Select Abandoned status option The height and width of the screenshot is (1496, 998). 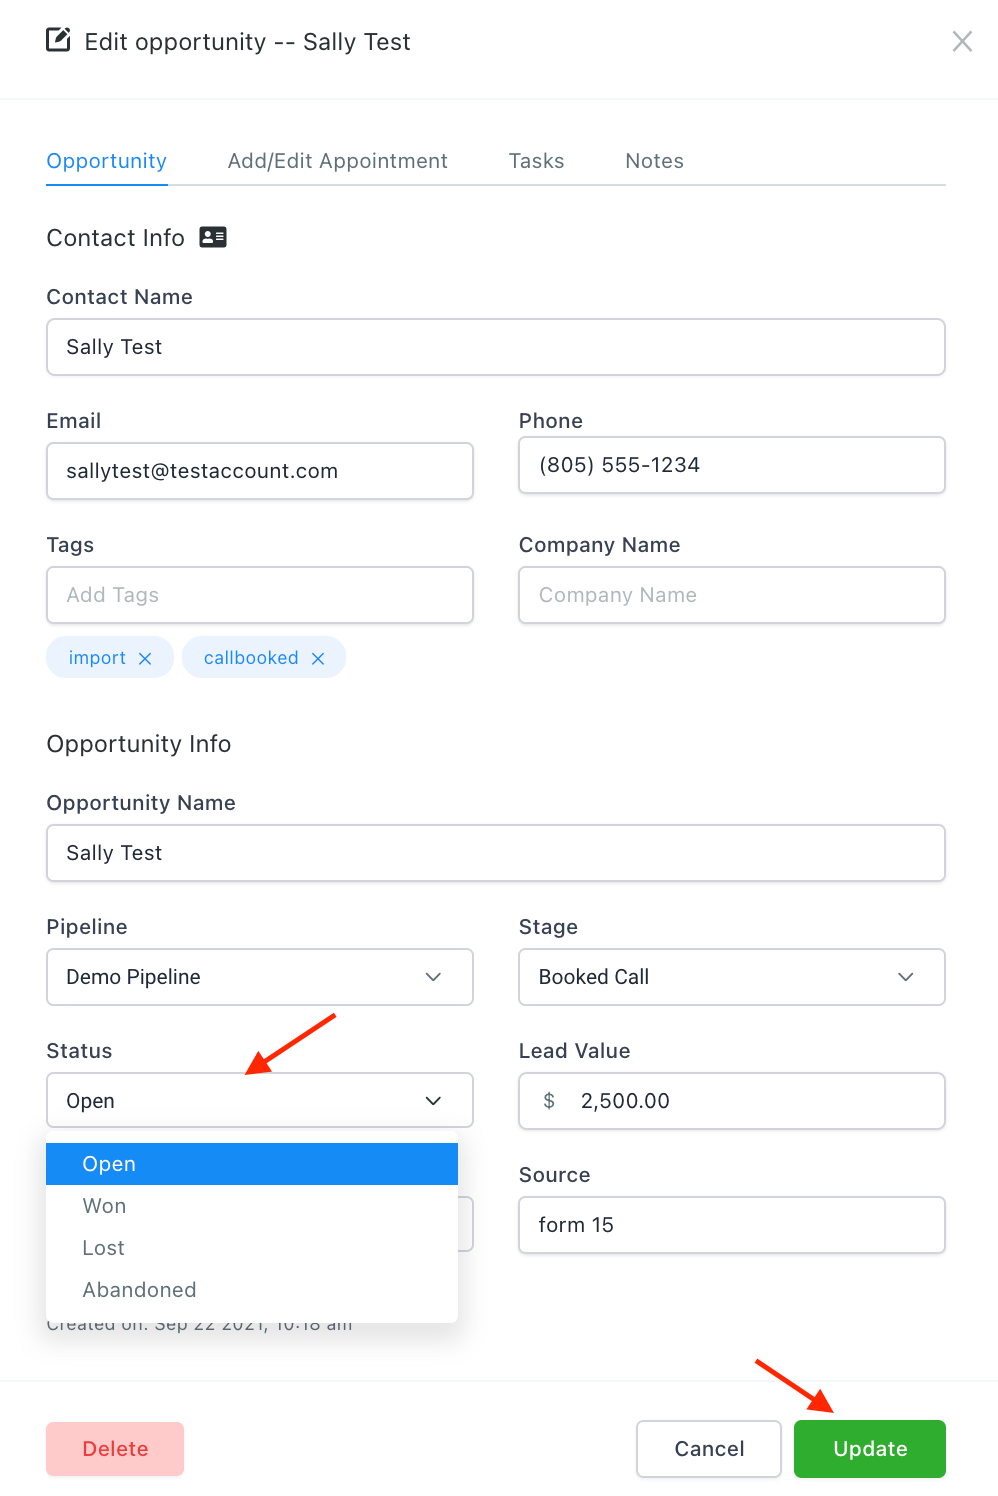(140, 1290)
